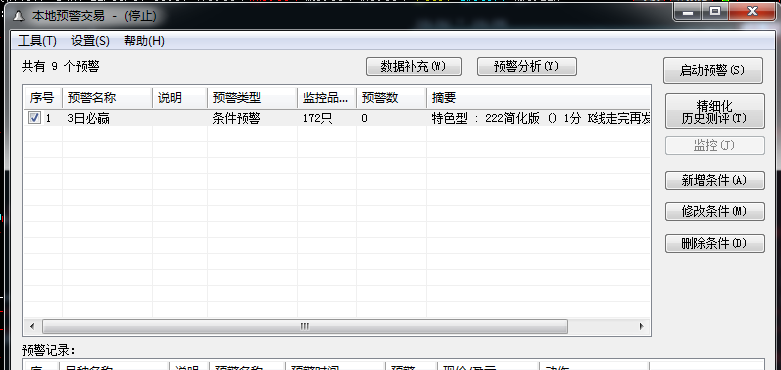This screenshot has width=781, height=370.
Task: Open the 工具(T) menu
Action: coord(37,41)
